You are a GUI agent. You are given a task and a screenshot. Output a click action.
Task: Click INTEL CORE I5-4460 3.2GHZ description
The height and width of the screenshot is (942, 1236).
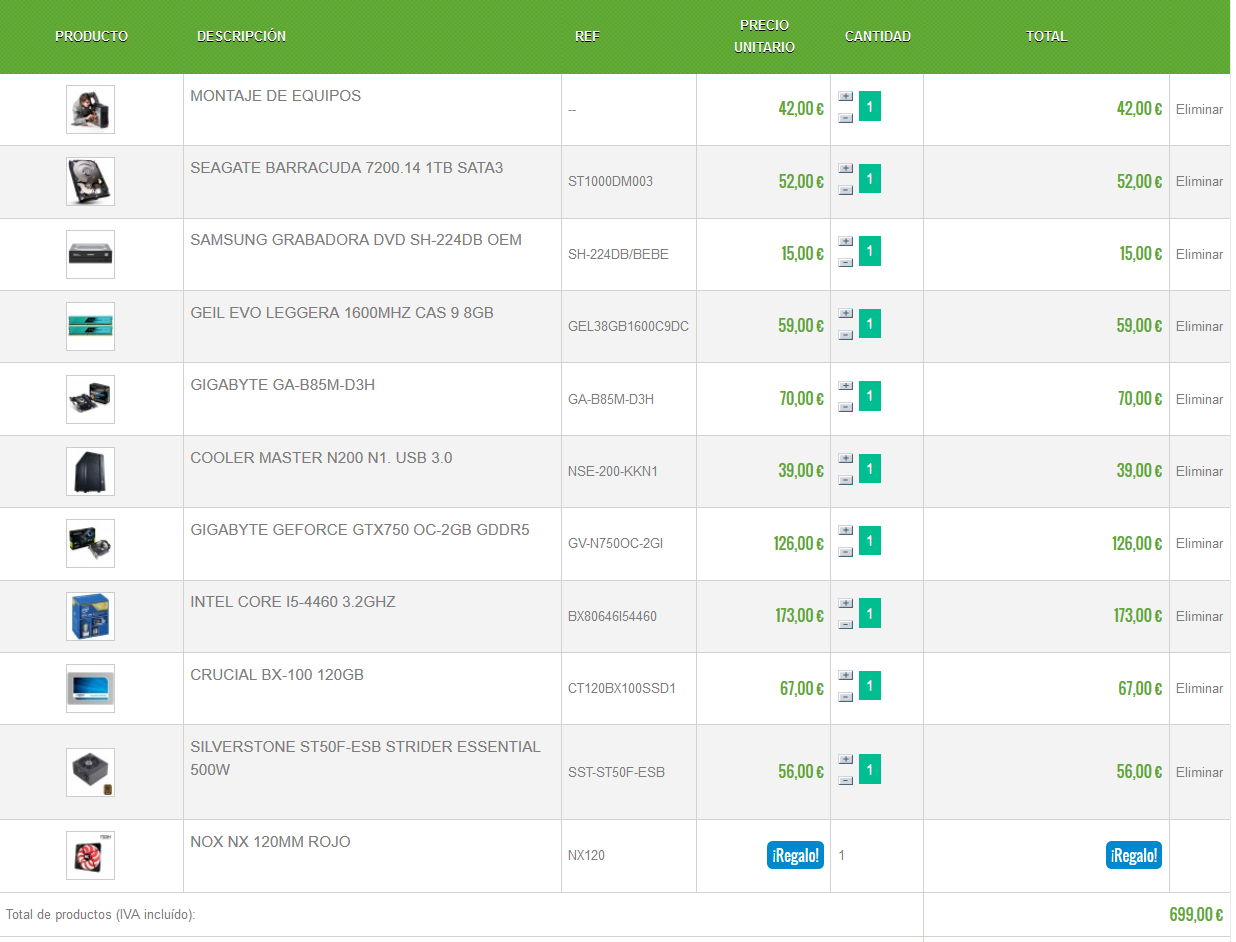click(x=293, y=602)
